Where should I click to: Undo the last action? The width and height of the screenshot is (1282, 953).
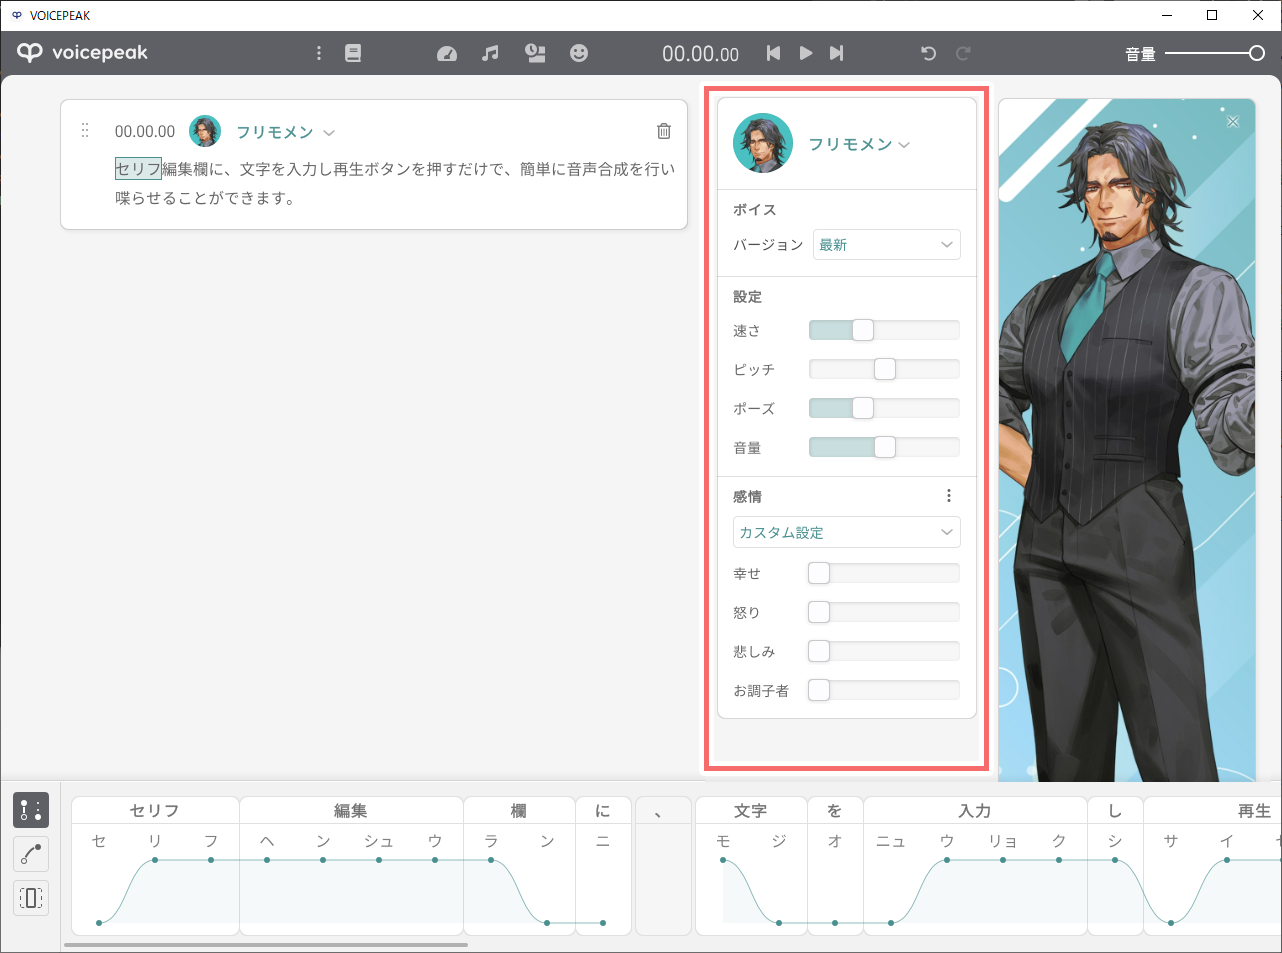[x=929, y=53]
